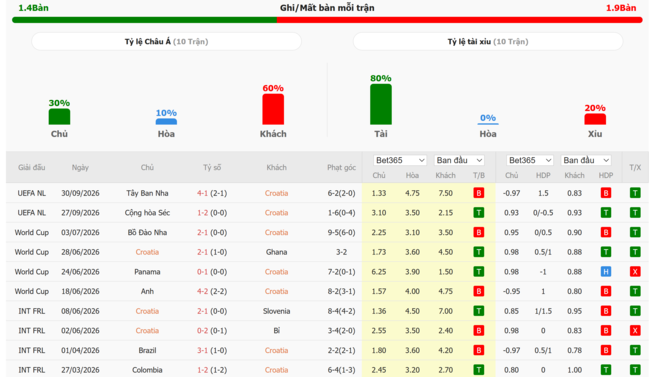Click the red 20% Xỉu bar
Viewport: 650px width, 377px height.
(x=595, y=119)
